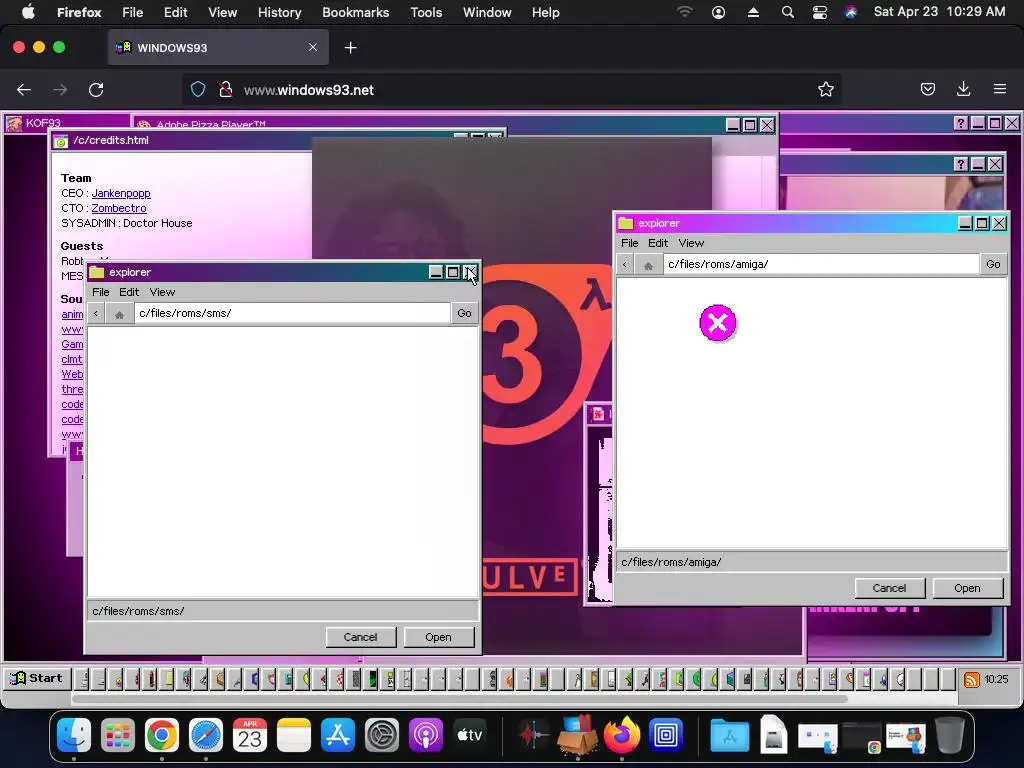Click the site security lock icon
1024x768 pixels.
pos(225,89)
